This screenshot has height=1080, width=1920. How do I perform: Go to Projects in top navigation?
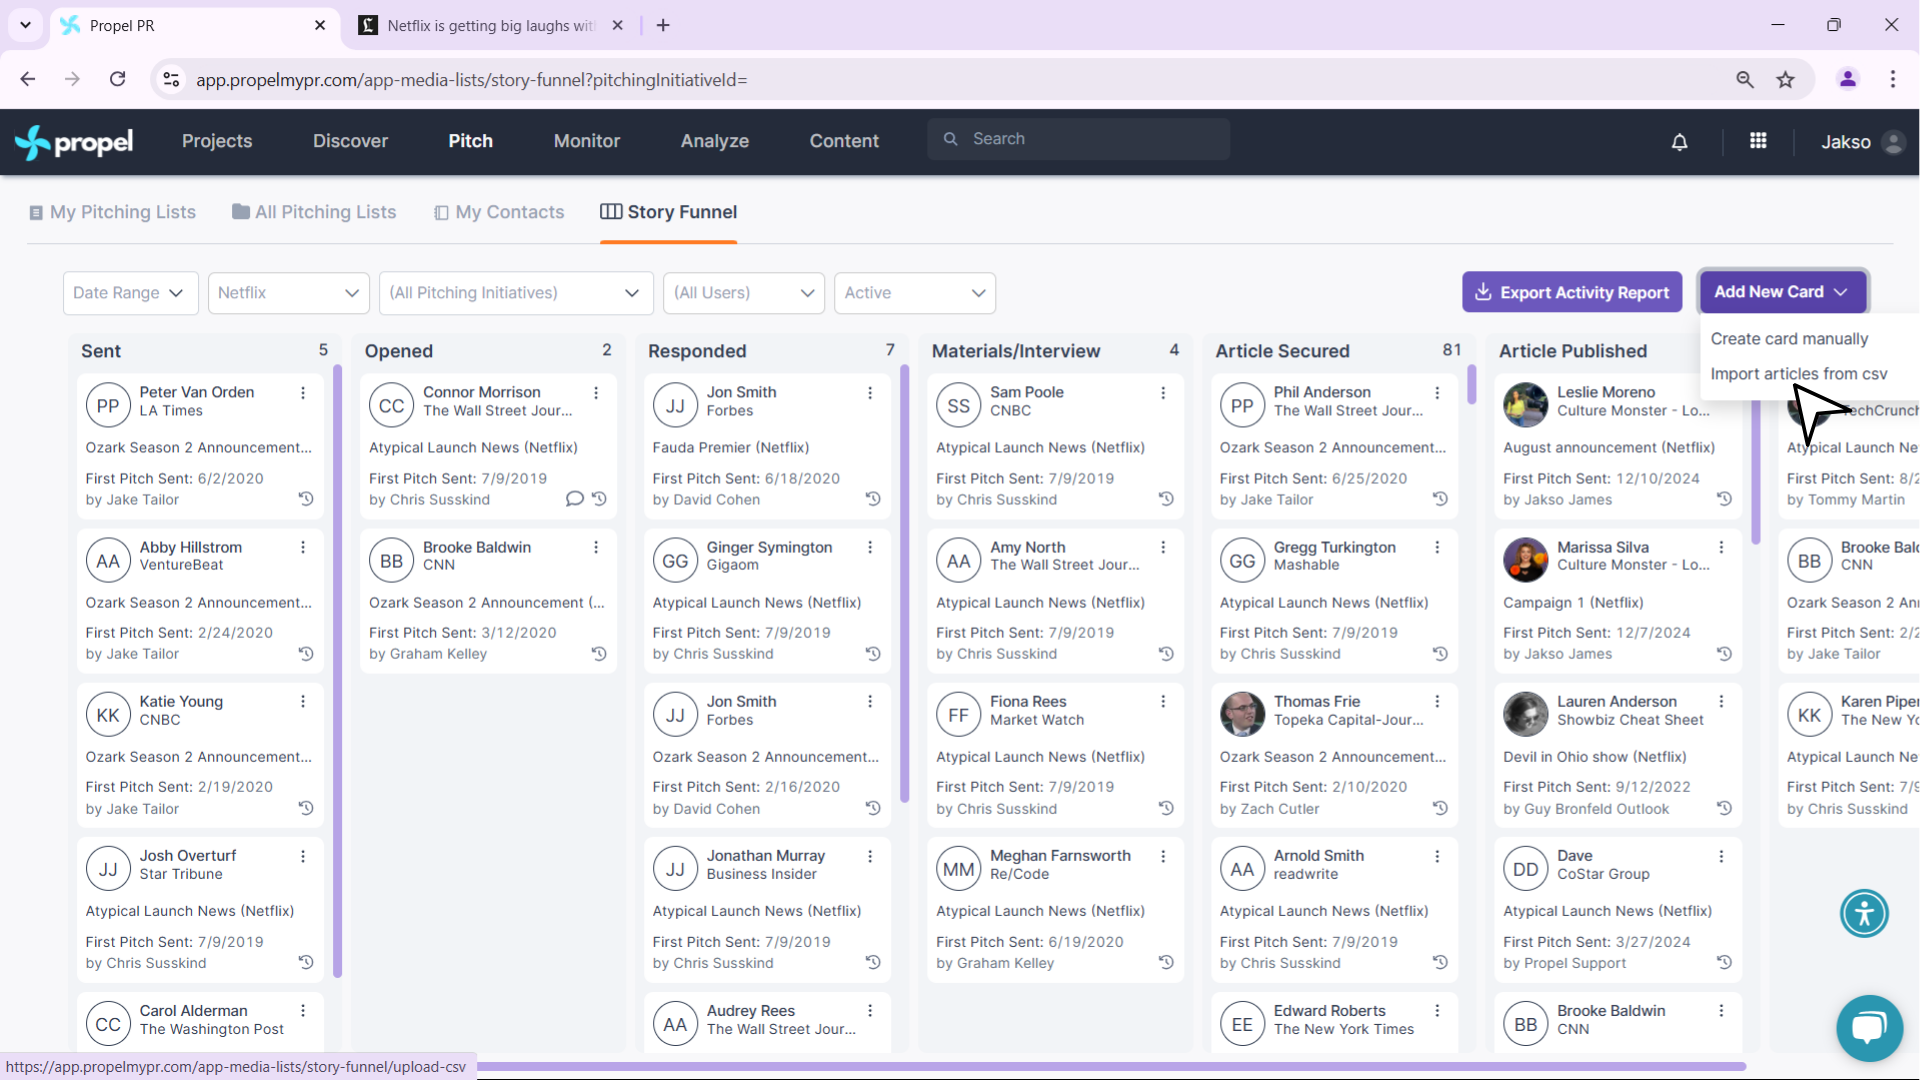click(217, 141)
